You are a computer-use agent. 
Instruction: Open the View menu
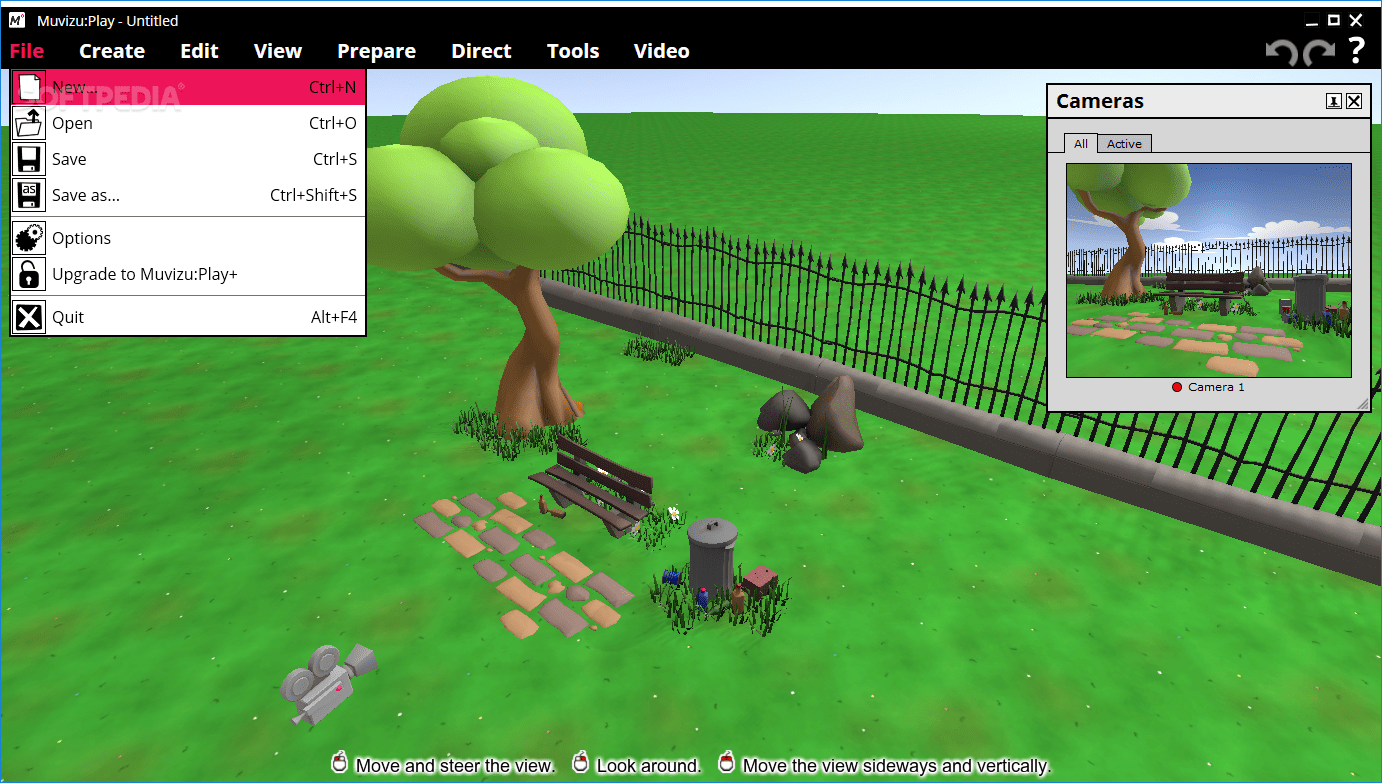(x=278, y=51)
